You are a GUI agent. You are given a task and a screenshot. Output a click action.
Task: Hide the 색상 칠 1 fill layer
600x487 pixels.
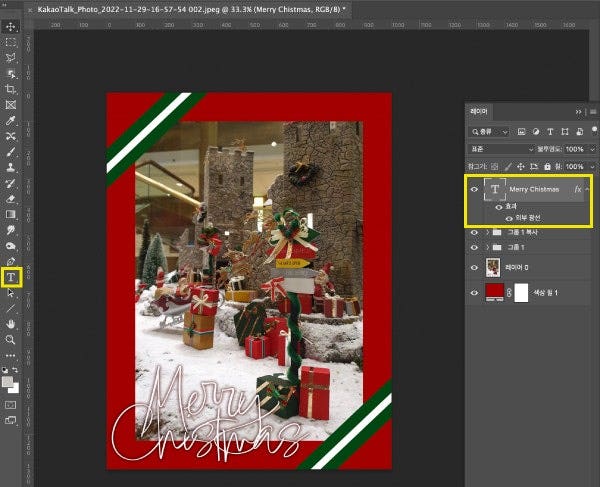474,293
